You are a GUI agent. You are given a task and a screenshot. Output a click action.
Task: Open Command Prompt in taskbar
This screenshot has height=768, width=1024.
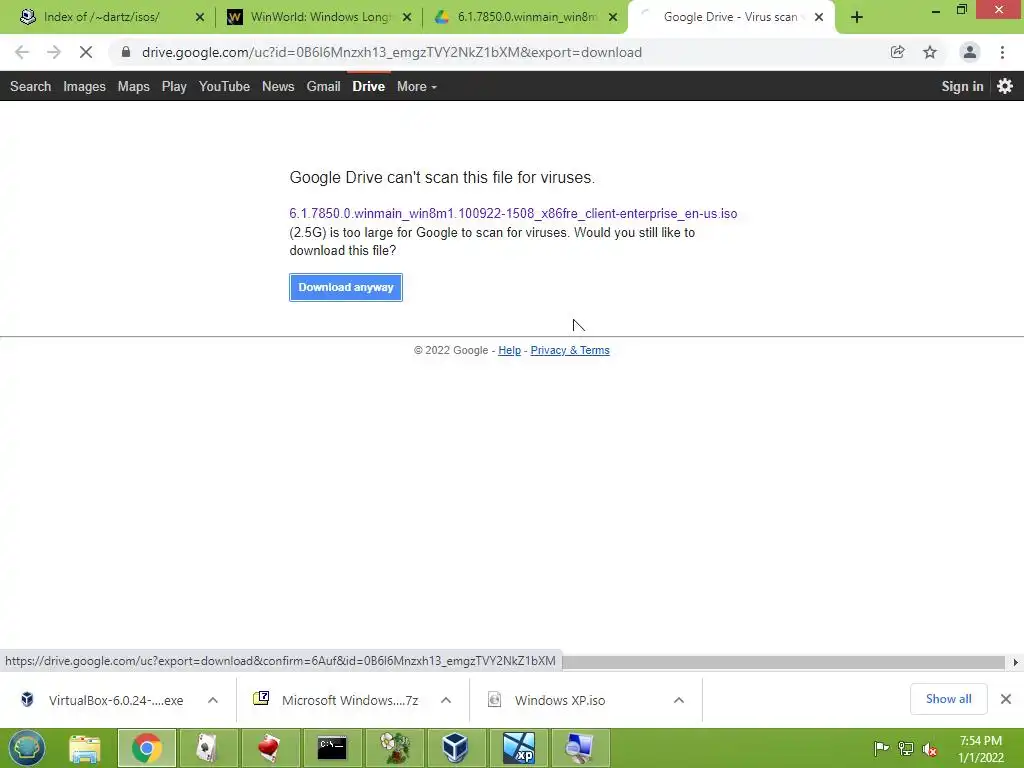332,748
